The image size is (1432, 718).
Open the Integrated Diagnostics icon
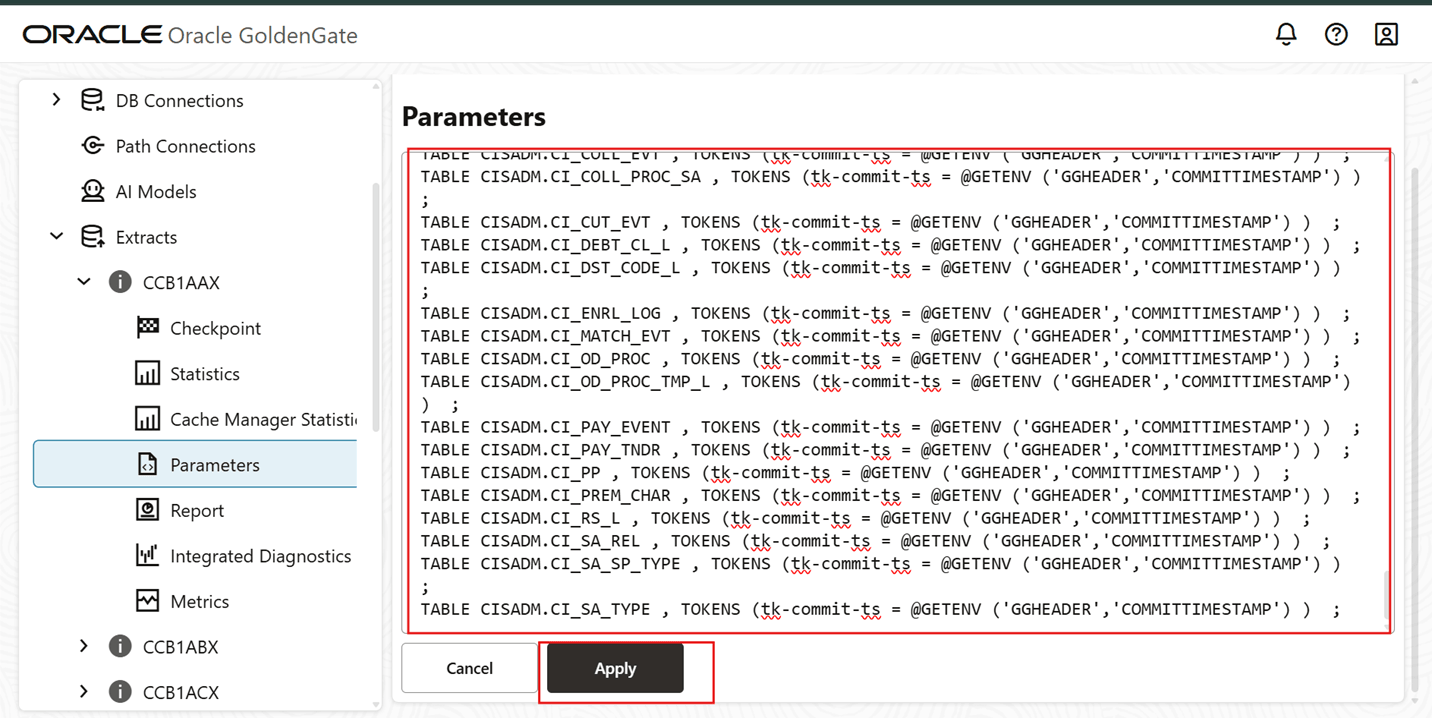pyautogui.click(x=148, y=555)
